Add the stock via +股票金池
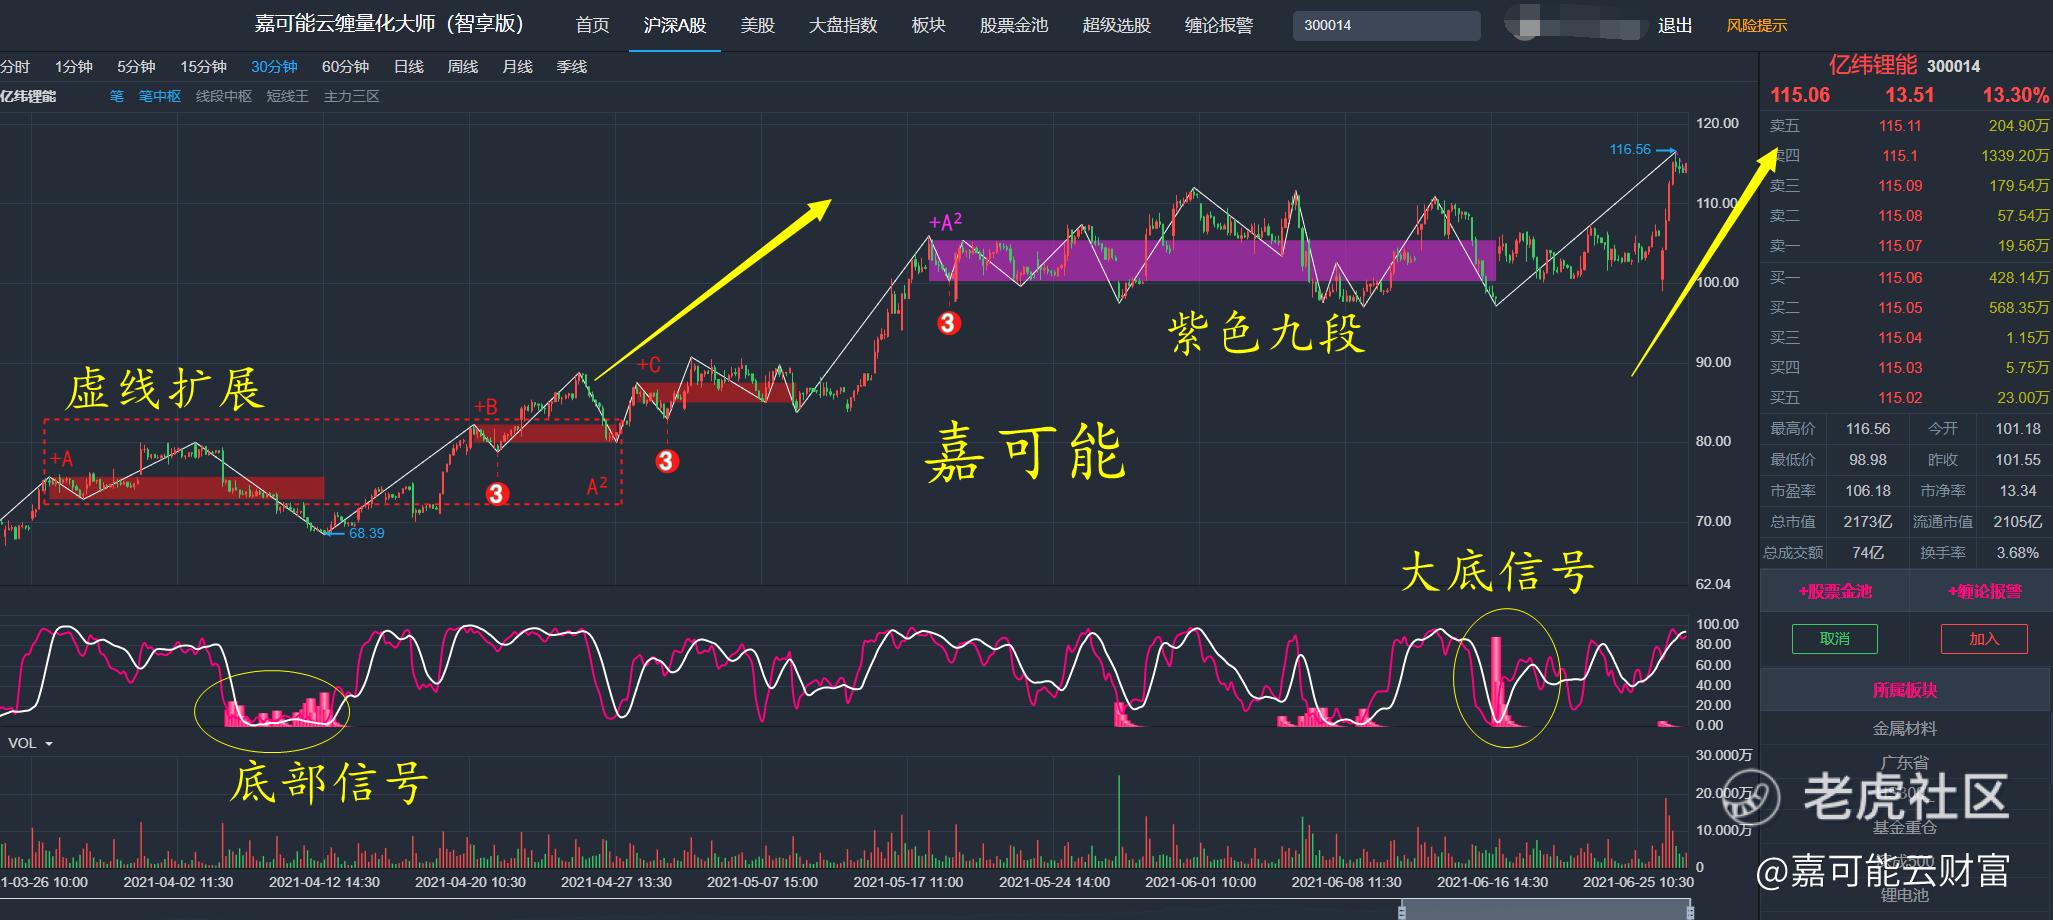Viewport: 2053px width, 920px height. point(1835,591)
